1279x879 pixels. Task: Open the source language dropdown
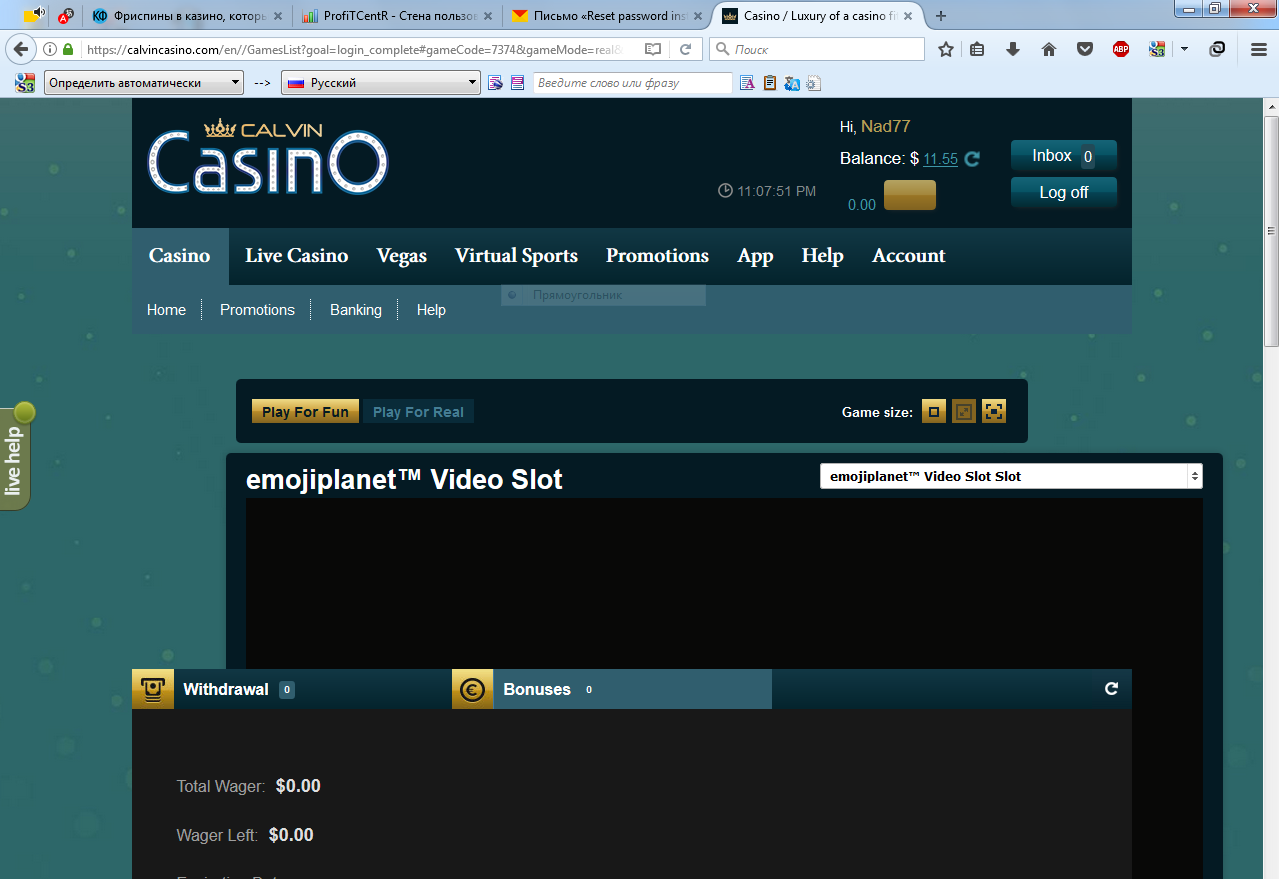(x=144, y=83)
